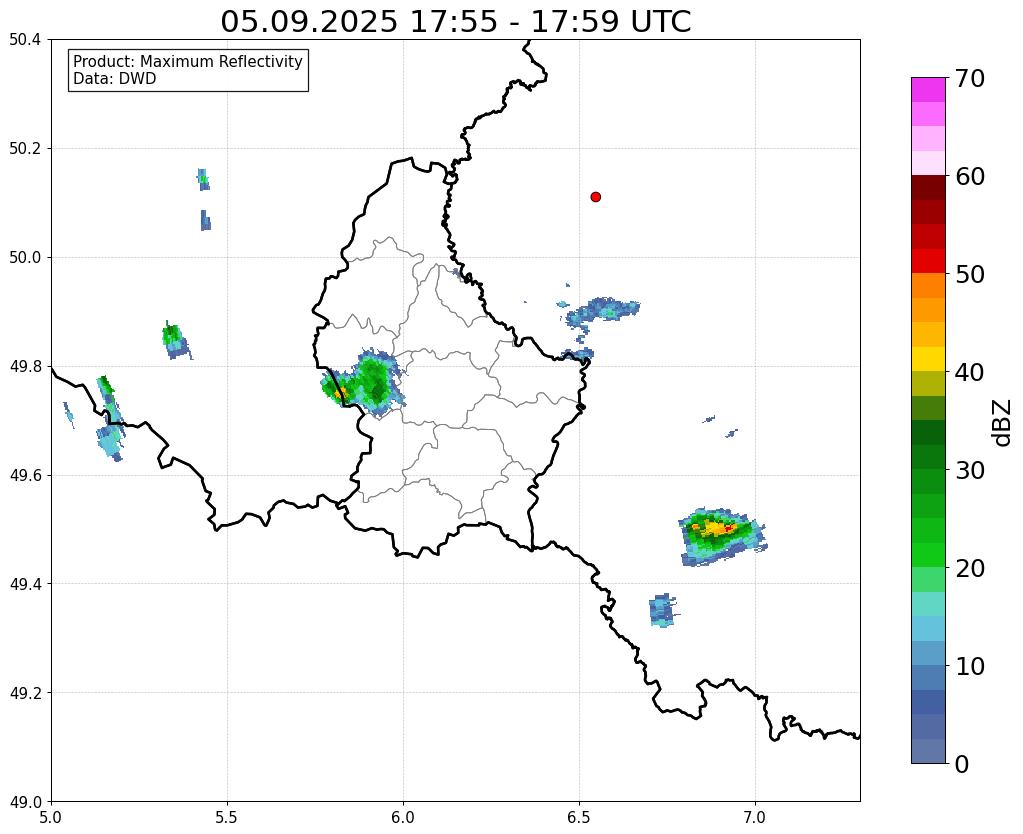
Task: Click the green echo near longitude 5.35
Action: pos(175,340)
